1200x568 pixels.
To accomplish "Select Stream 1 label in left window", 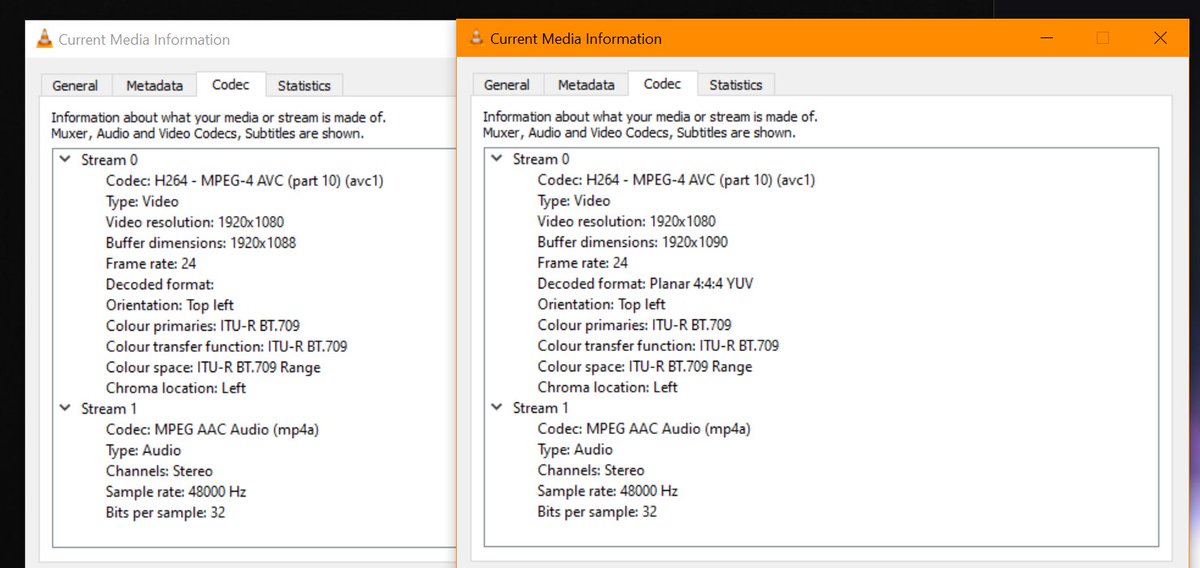I will [109, 409].
